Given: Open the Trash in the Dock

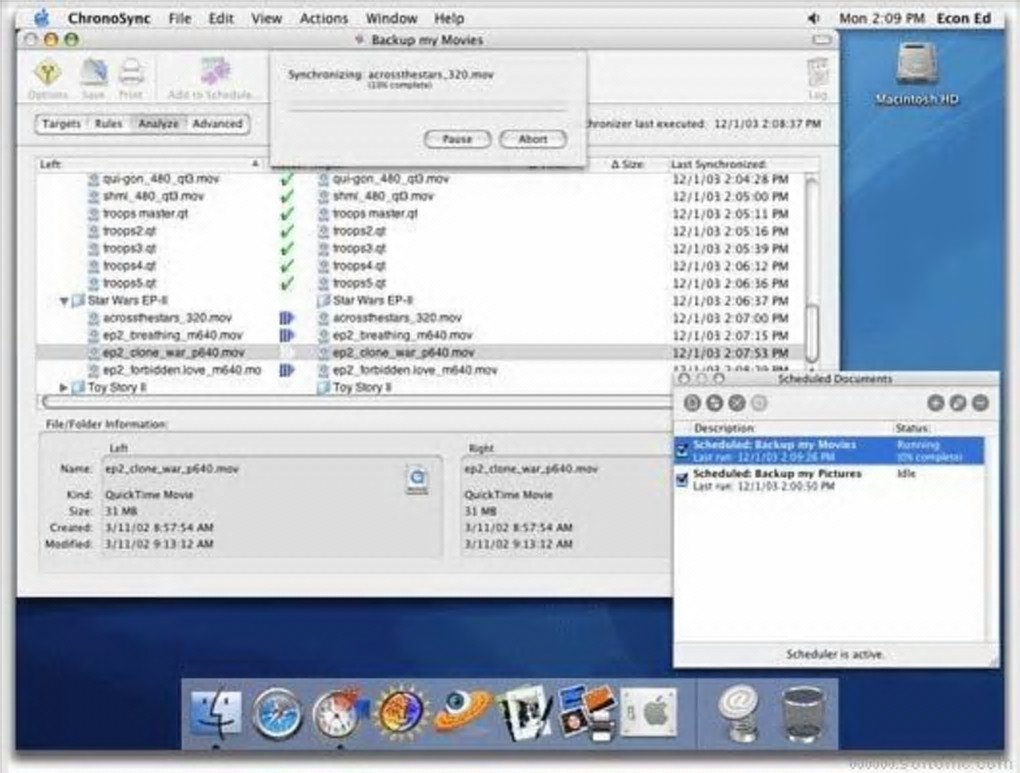Looking at the screenshot, I should point(803,714).
